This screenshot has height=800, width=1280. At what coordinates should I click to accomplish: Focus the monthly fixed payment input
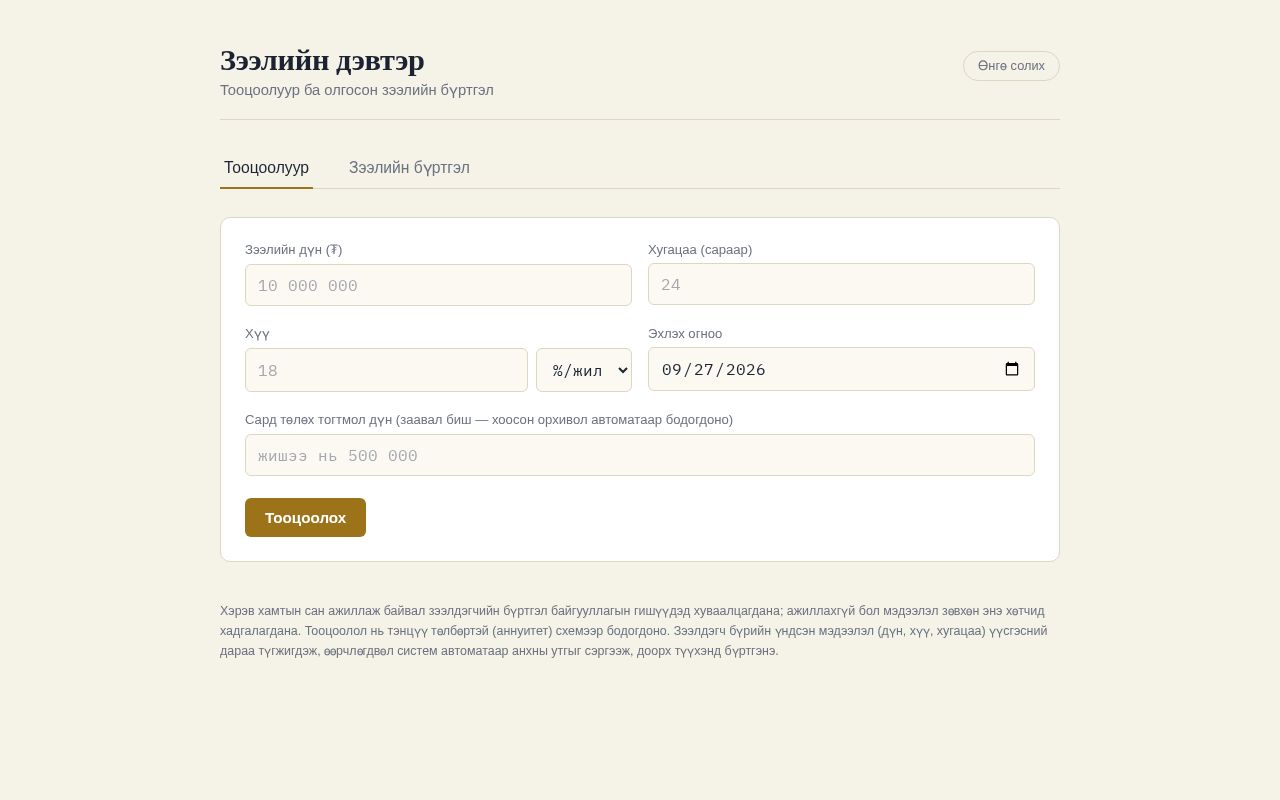point(640,455)
